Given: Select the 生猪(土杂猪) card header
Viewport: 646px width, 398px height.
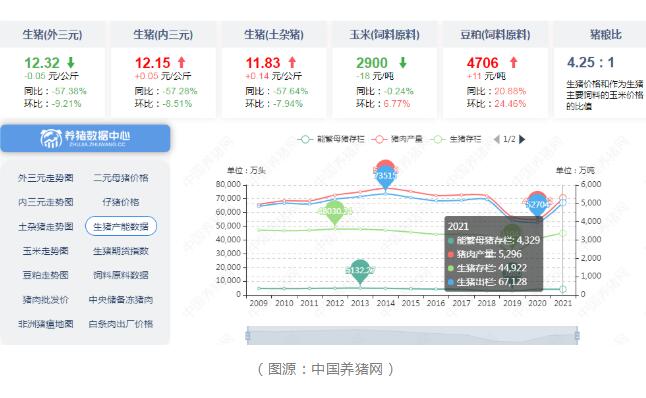Looking at the screenshot, I should (x=274, y=34).
